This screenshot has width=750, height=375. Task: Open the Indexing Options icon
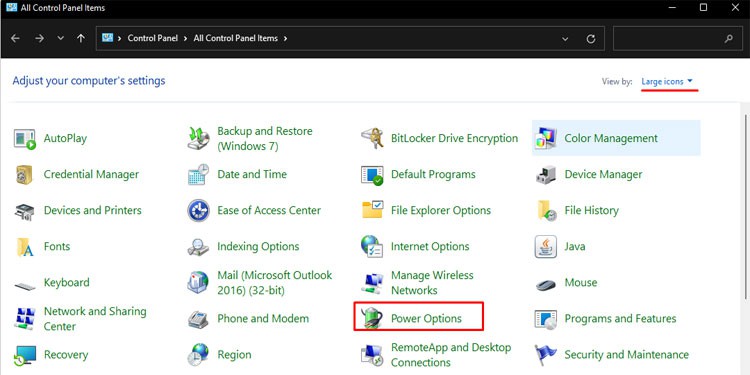point(198,247)
